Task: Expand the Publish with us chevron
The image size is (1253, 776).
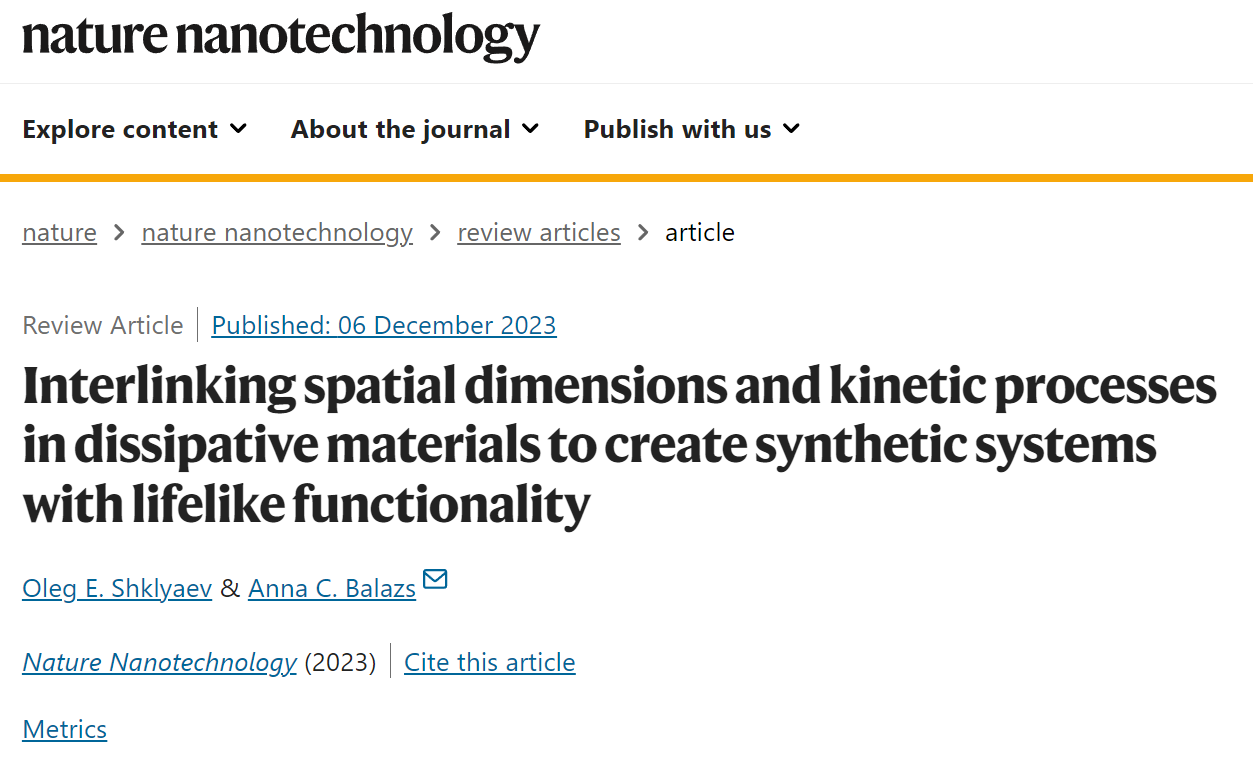Action: click(791, 129)
